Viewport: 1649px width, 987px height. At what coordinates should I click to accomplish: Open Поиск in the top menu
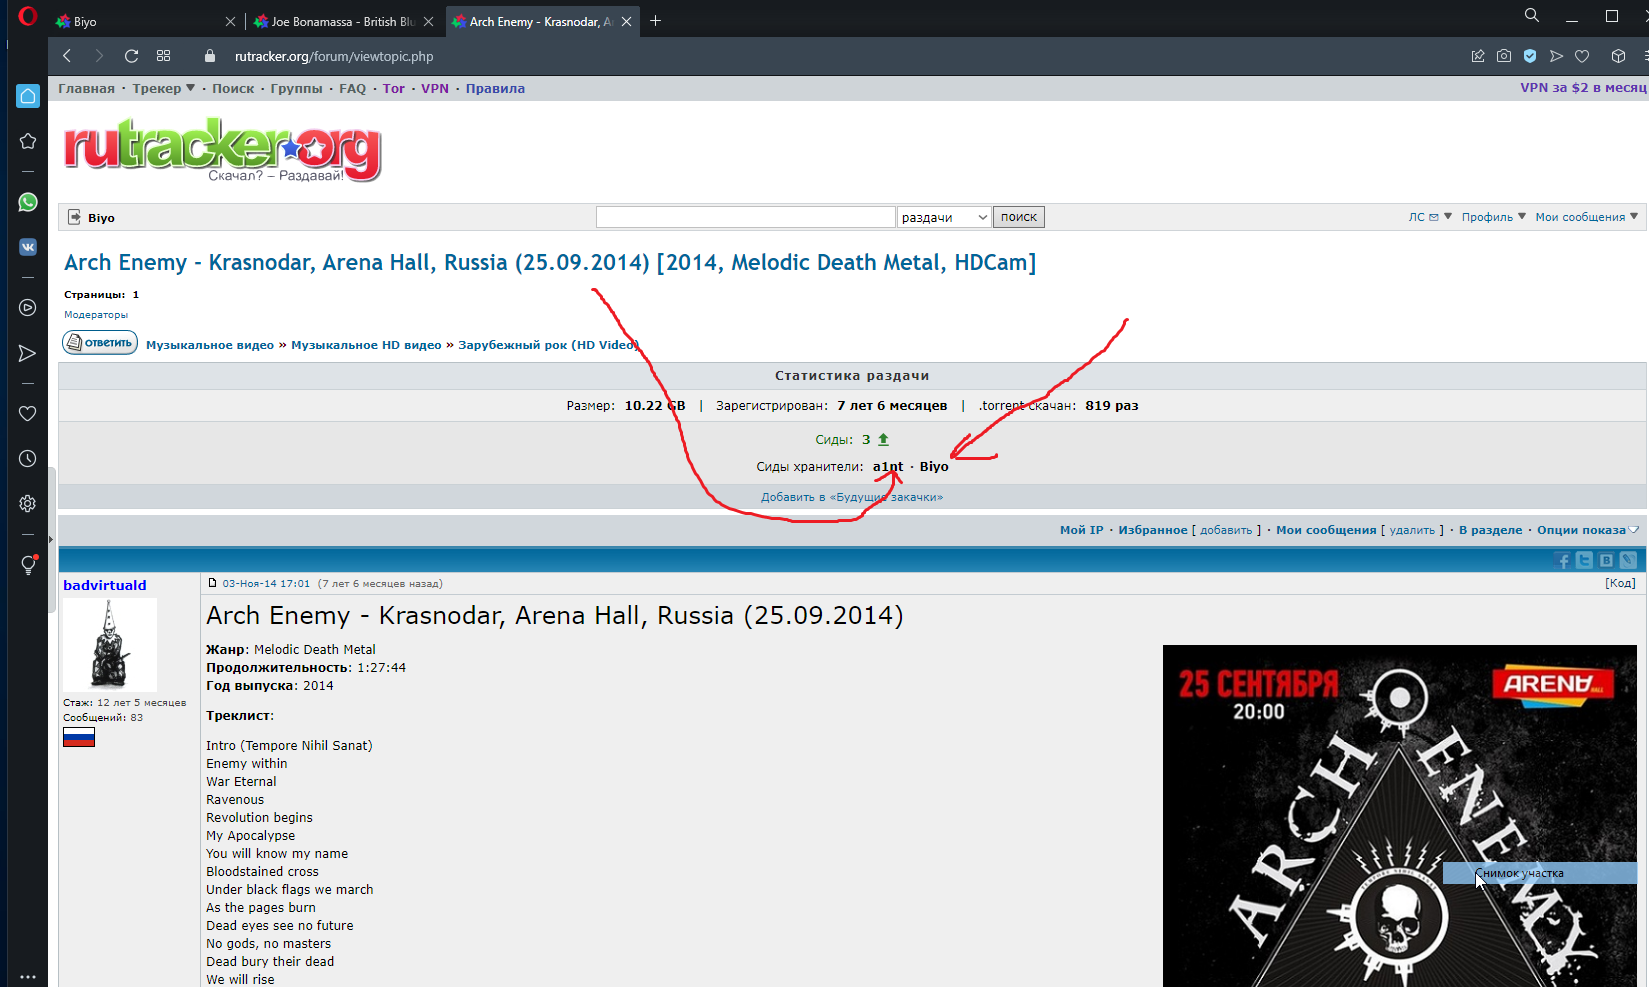click(x=233, y=88)
